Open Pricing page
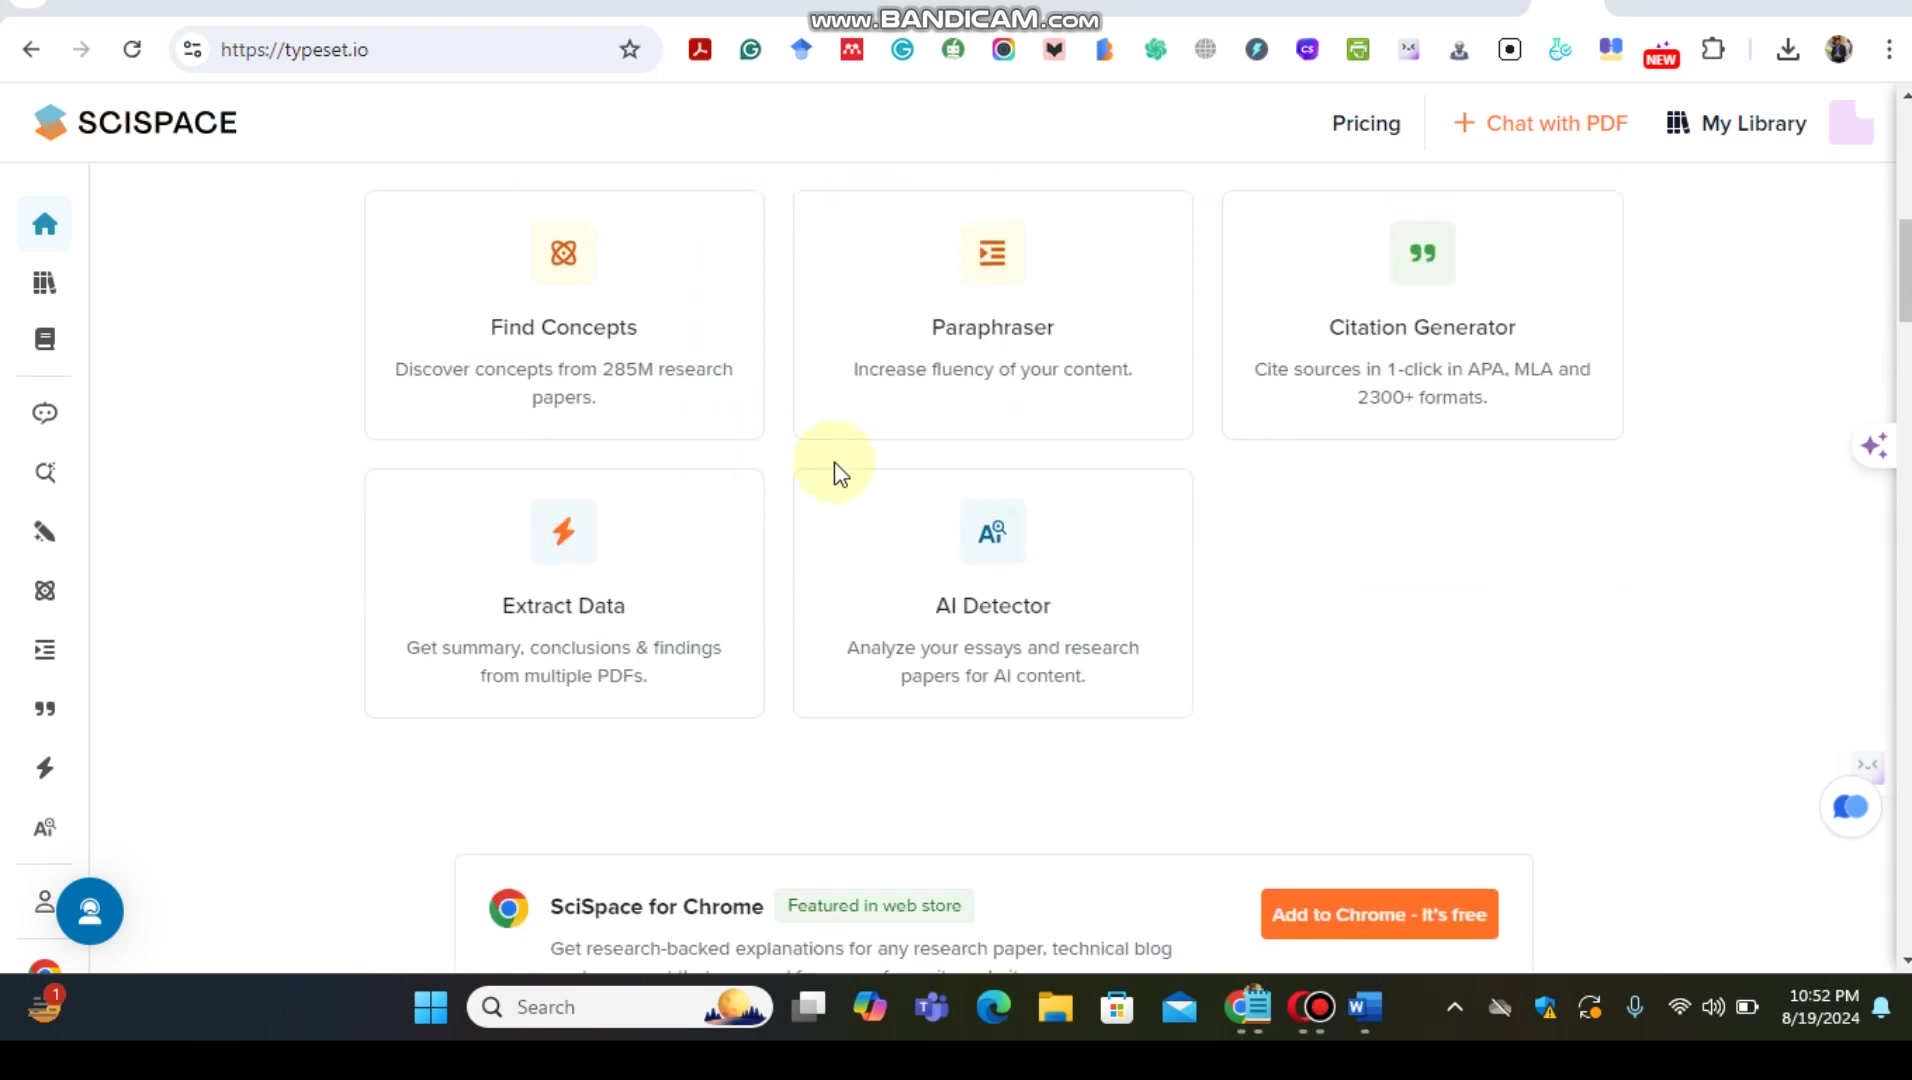 click(x=1366, y=123)
